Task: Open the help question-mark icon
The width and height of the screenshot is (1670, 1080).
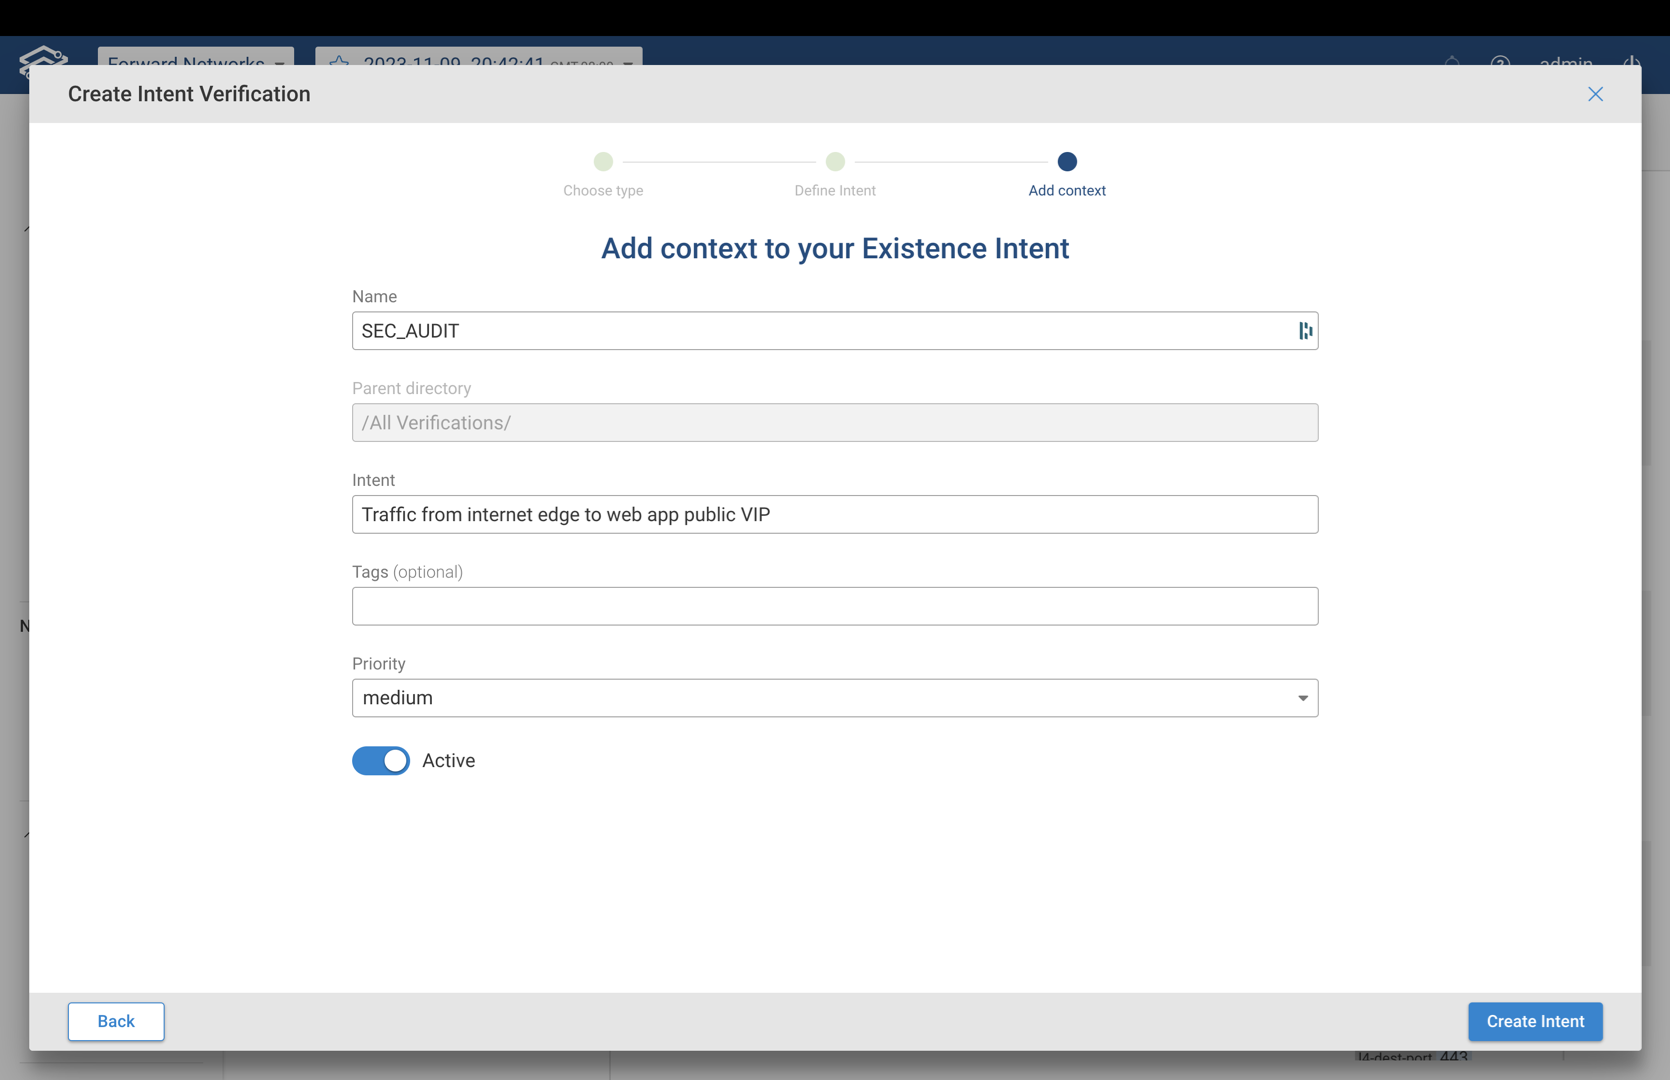Action: click(1500, 63)
